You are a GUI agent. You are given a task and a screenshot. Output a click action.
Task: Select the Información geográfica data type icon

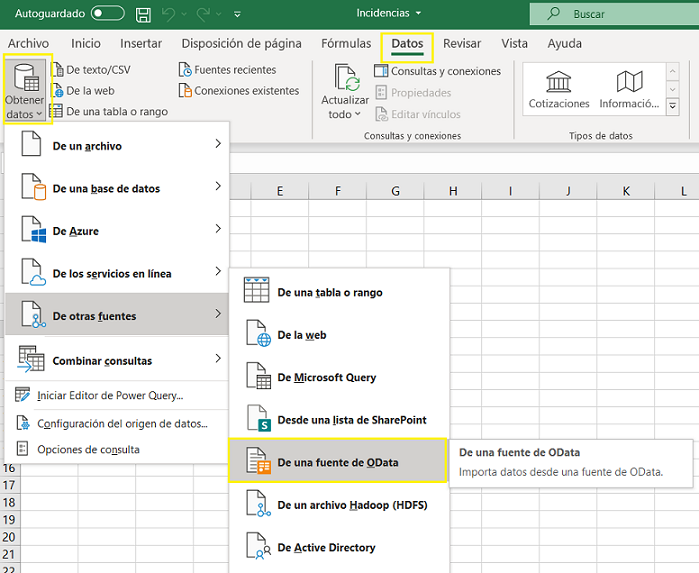tap(628, 82)
